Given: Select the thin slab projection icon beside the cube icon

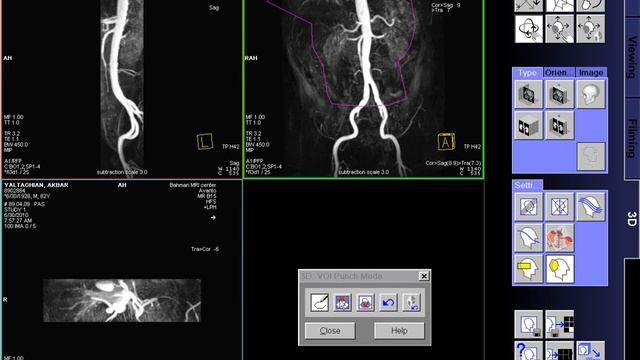Looking at the screenshot, I should point(560,125).
